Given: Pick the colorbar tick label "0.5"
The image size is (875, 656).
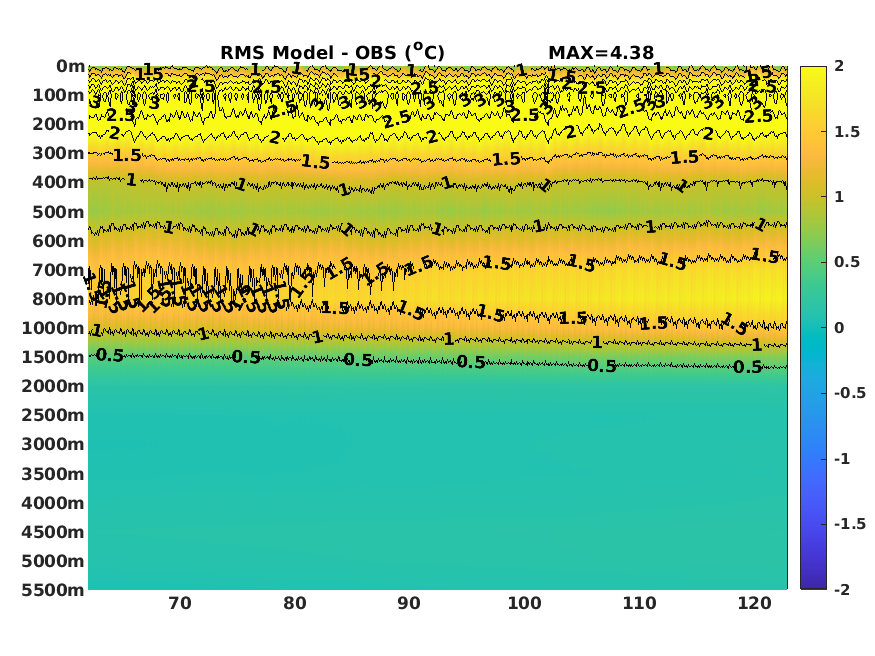Looking at the screenshot, I should (847, 262).
